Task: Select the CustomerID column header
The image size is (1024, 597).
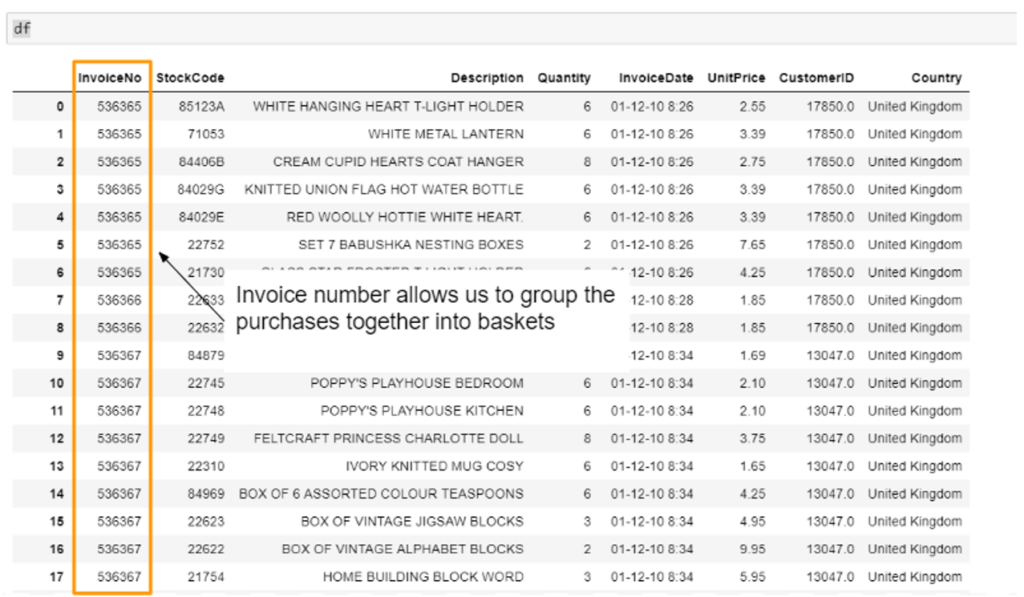Action: click(x=816, y=78)
